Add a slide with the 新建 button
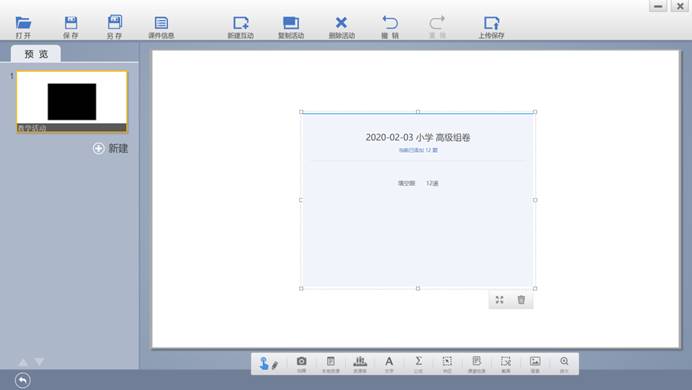This screenshot has width=692, height=390. click(110, 148)
